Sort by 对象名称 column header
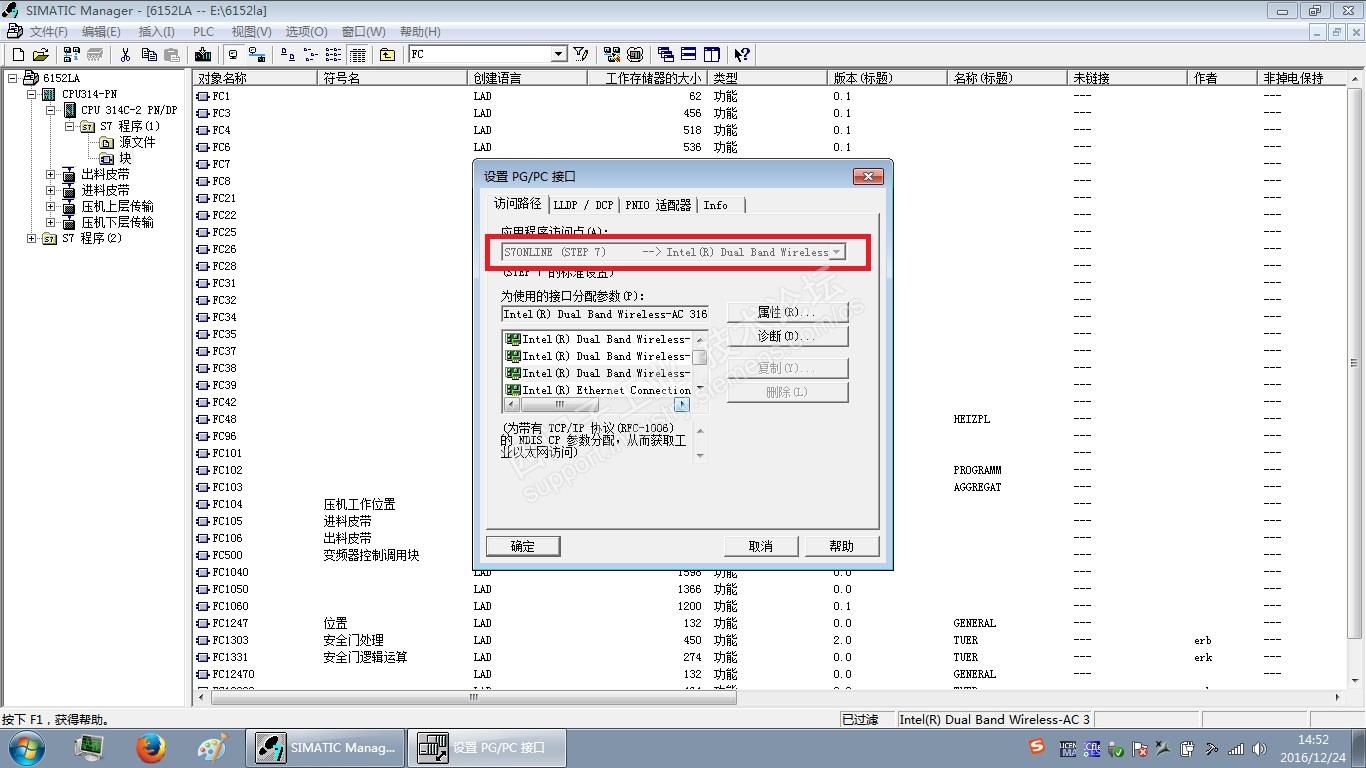 click(256, 78)
